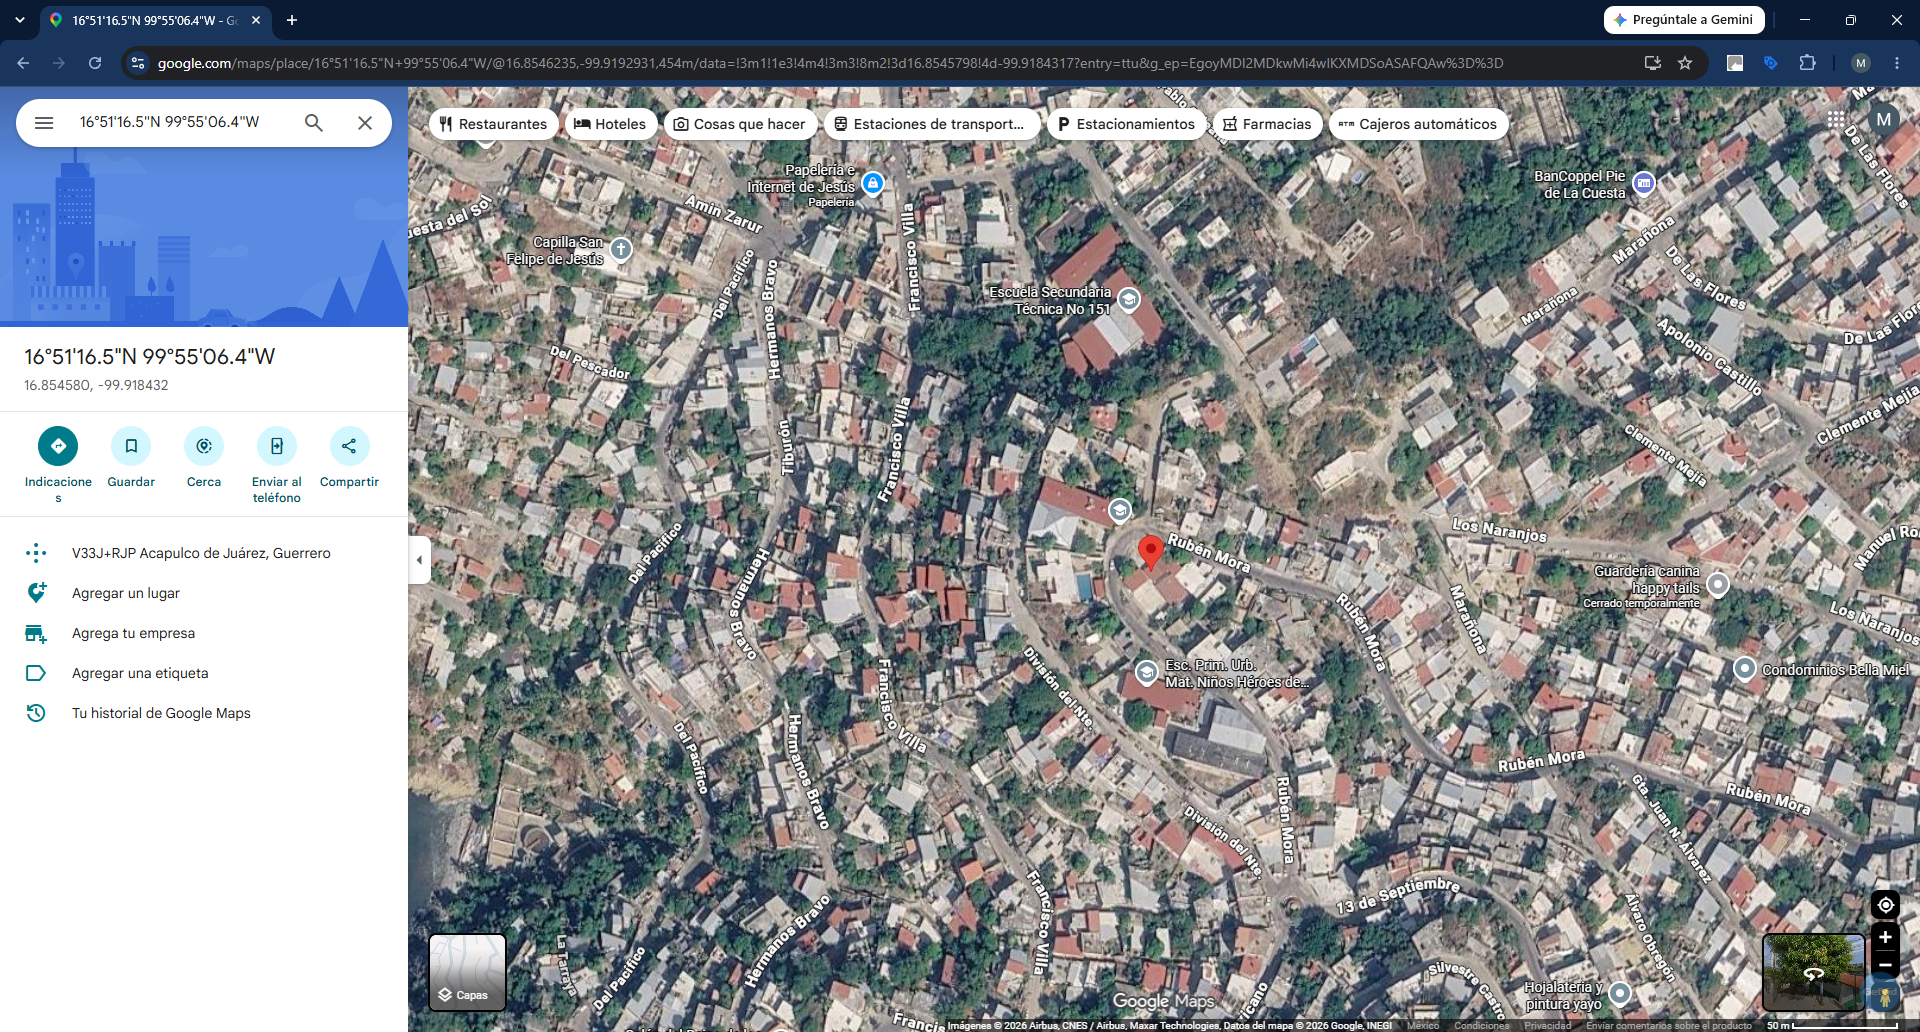Image resolution: width=1920 pixels, height=1032 pixels.
Task: Click the search text field
Action: (180, 123)
